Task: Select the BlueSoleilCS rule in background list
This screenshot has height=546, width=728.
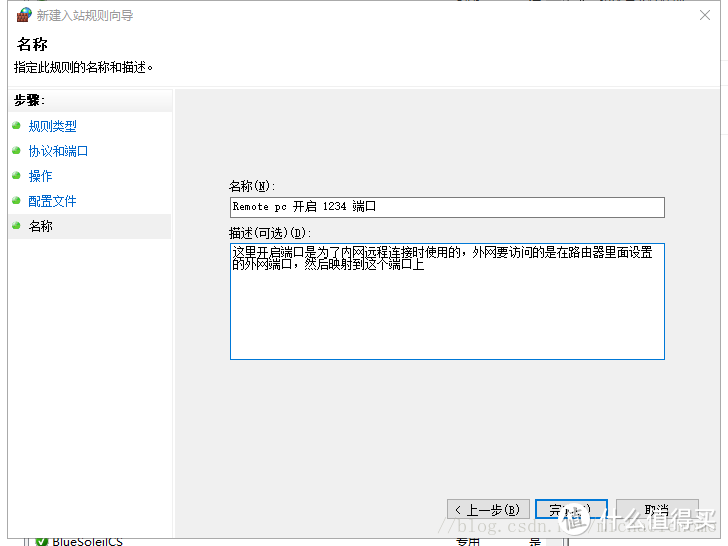Action: 86,541
